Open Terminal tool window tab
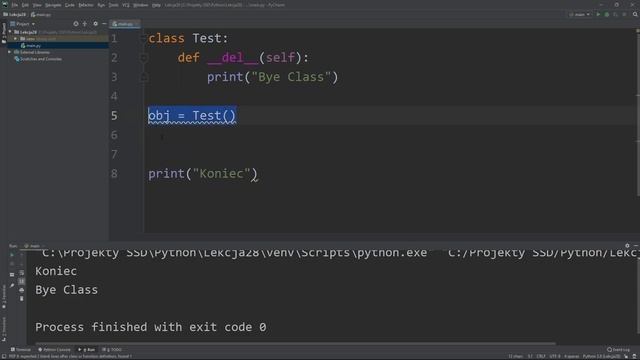Viewport: 640px width, 360px height. point(21,349)
